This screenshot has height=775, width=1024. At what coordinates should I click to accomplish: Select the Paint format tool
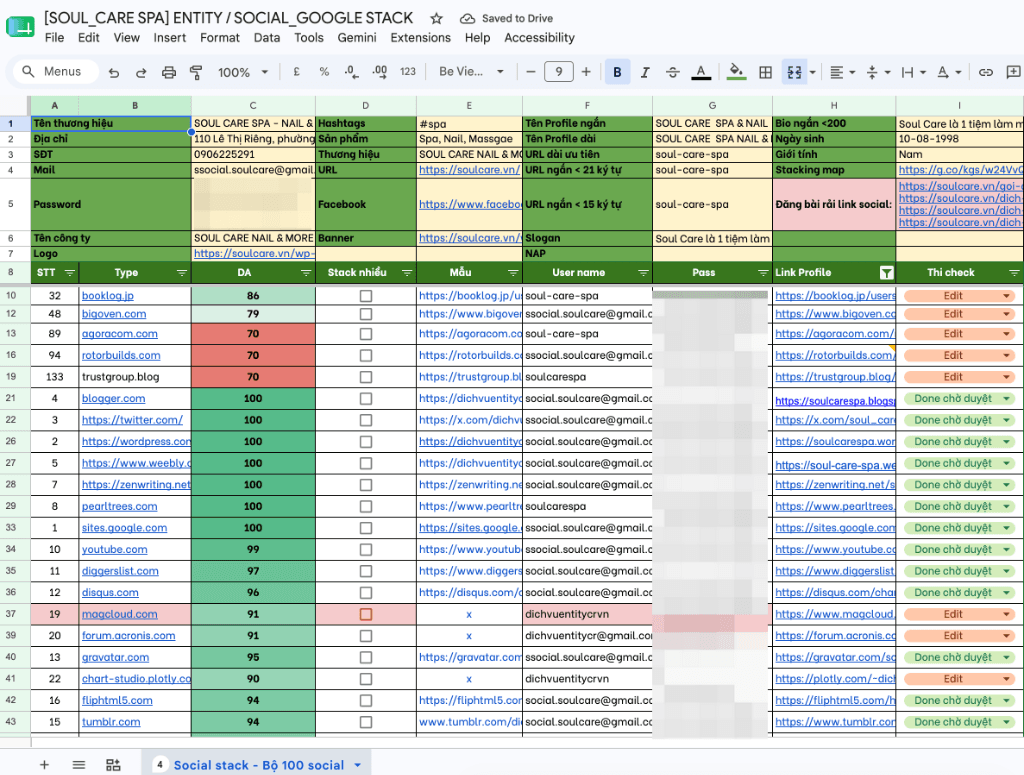pos(195,72)
